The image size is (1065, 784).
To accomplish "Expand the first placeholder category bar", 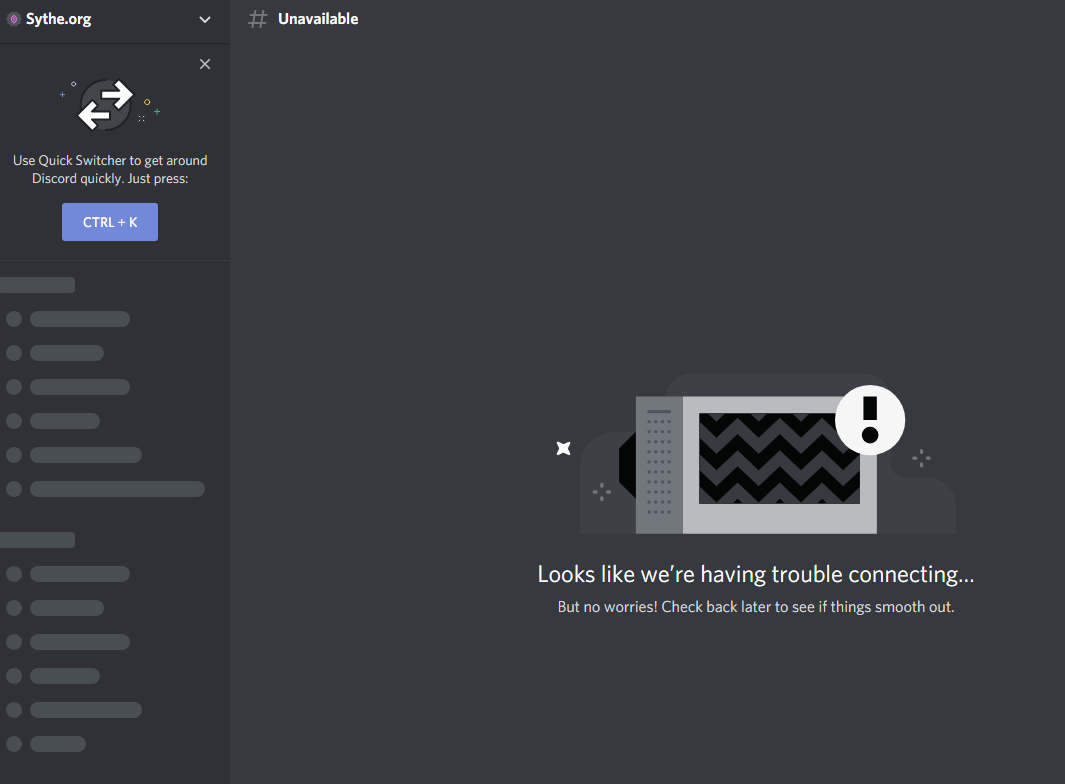I will (38, 285).
